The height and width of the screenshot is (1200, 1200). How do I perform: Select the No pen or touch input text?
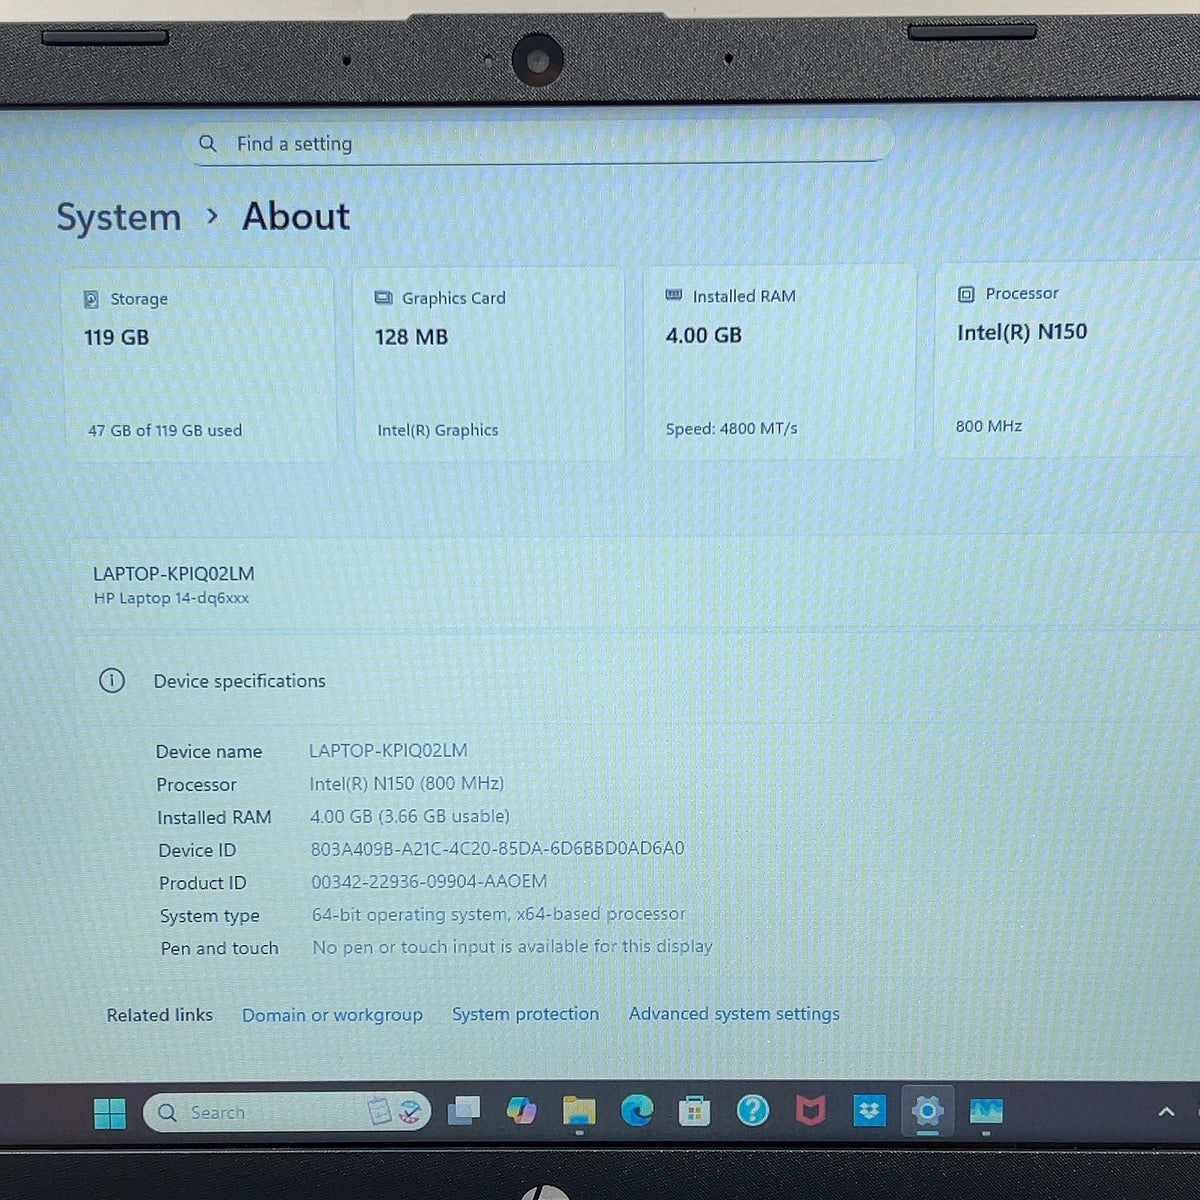click(x=512, y=946)
